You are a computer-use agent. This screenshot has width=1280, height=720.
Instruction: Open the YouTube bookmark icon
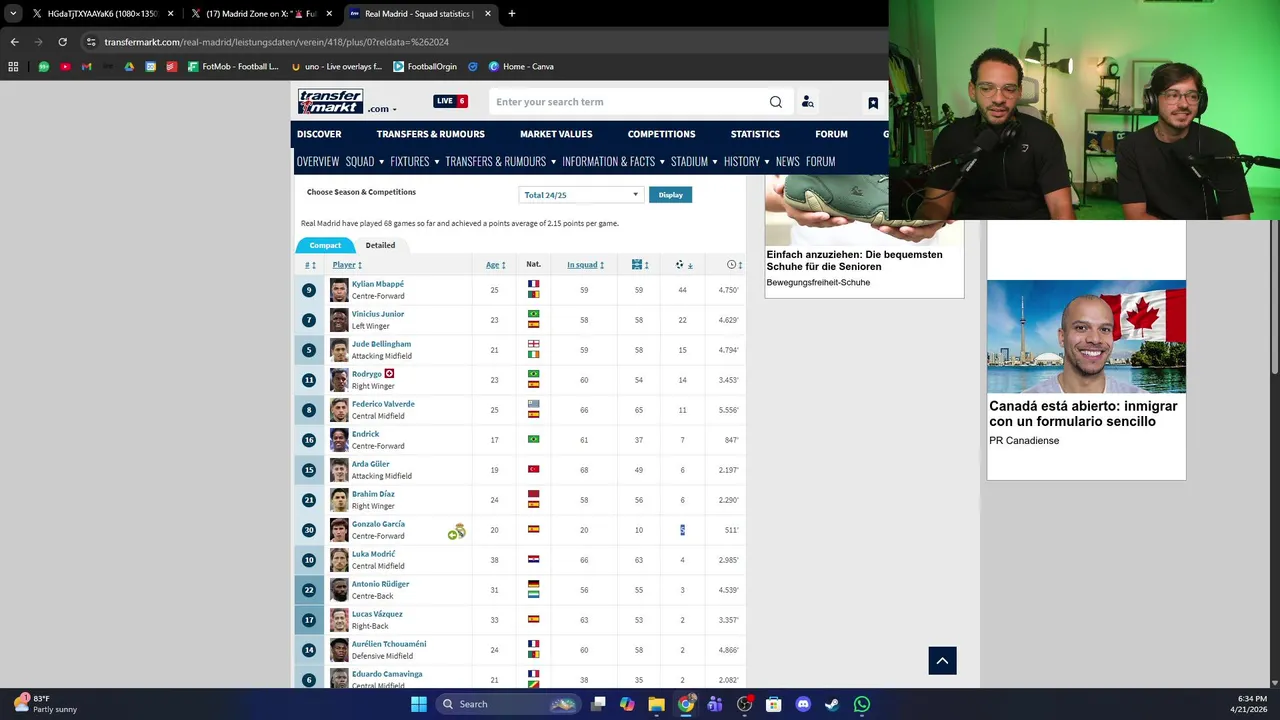65,67
